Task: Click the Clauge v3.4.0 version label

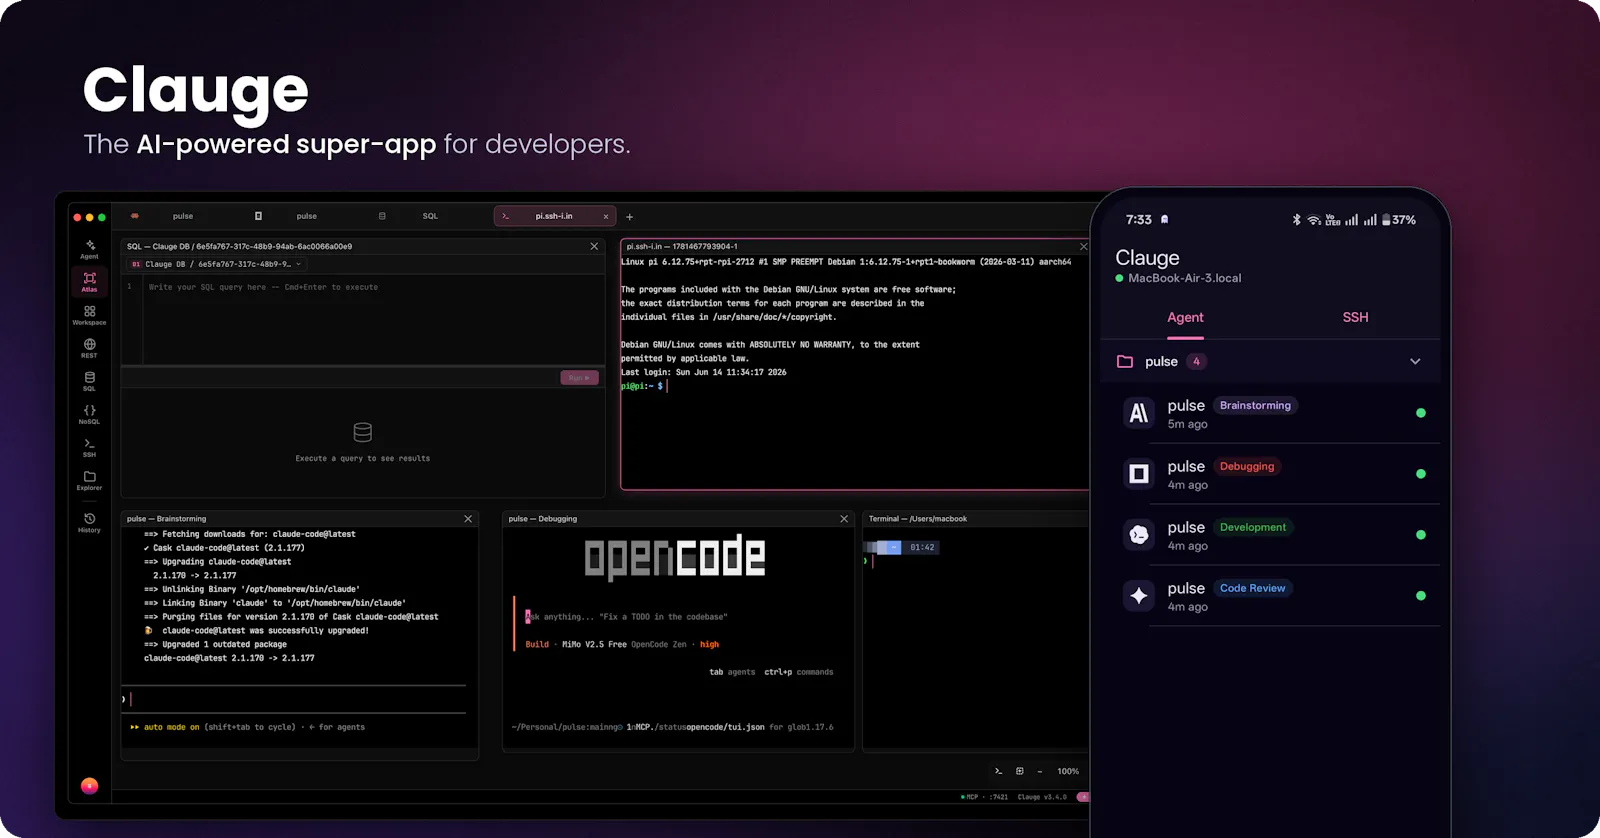Action: point(1042,797)
